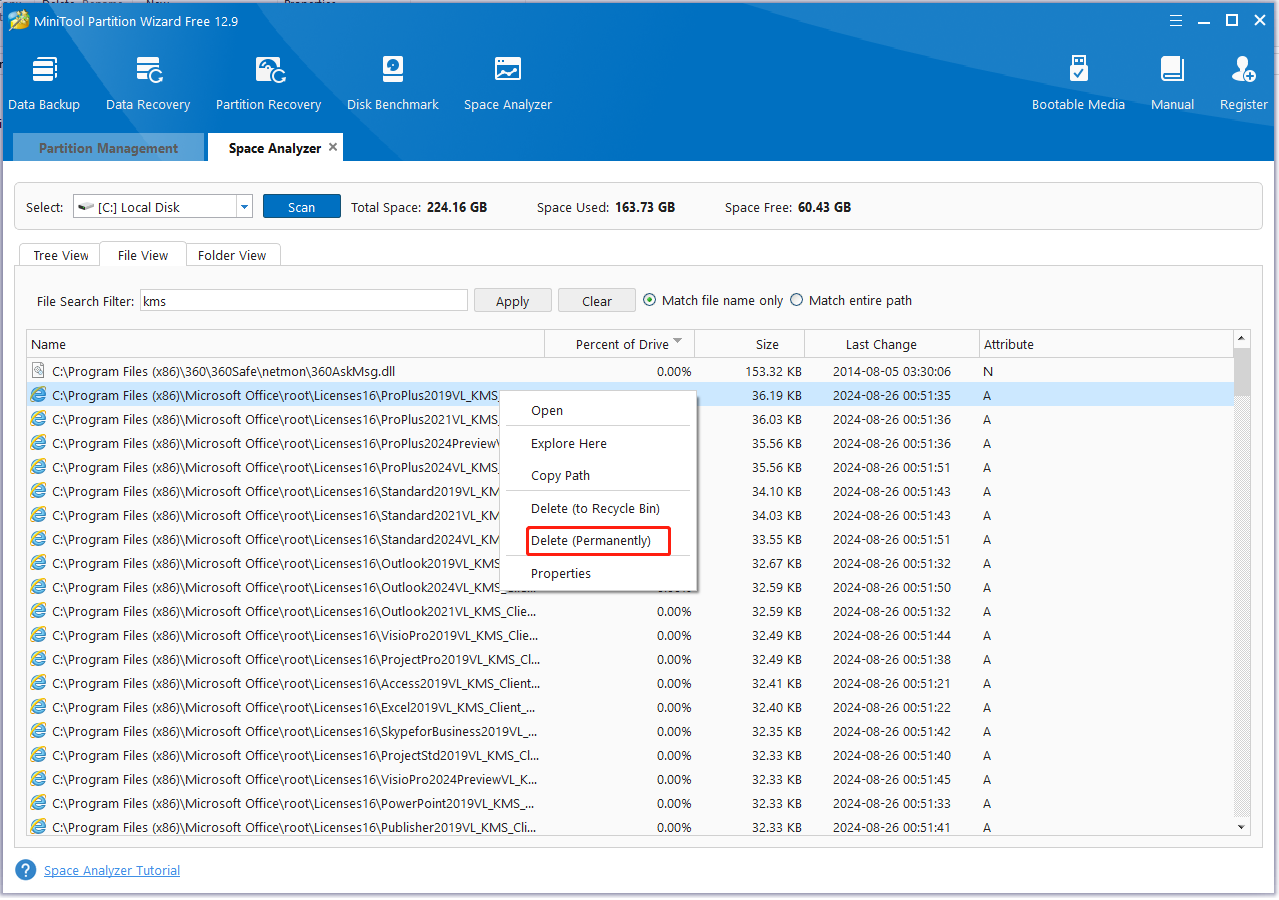Click the Clear filter button
Image resolution: width=1279 pixels, height=900 pixels.
(597, 301)
